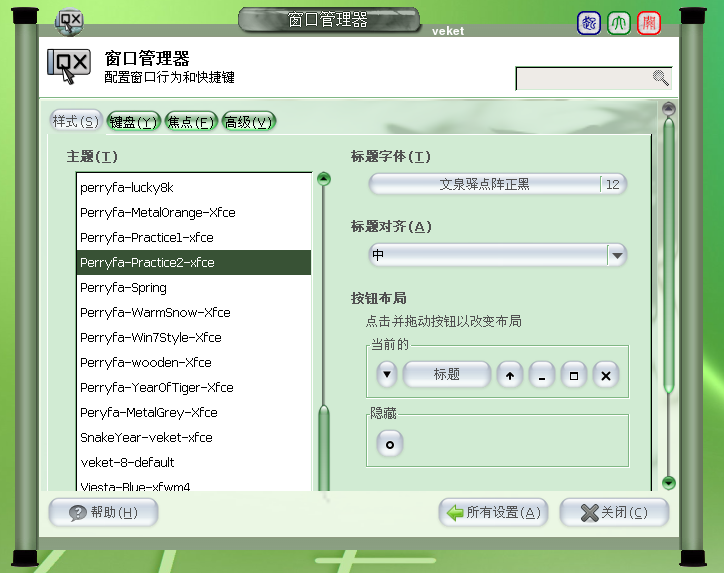
Task: Click main panel scrollbar up arrow
Action: click(x=669, y=109)
